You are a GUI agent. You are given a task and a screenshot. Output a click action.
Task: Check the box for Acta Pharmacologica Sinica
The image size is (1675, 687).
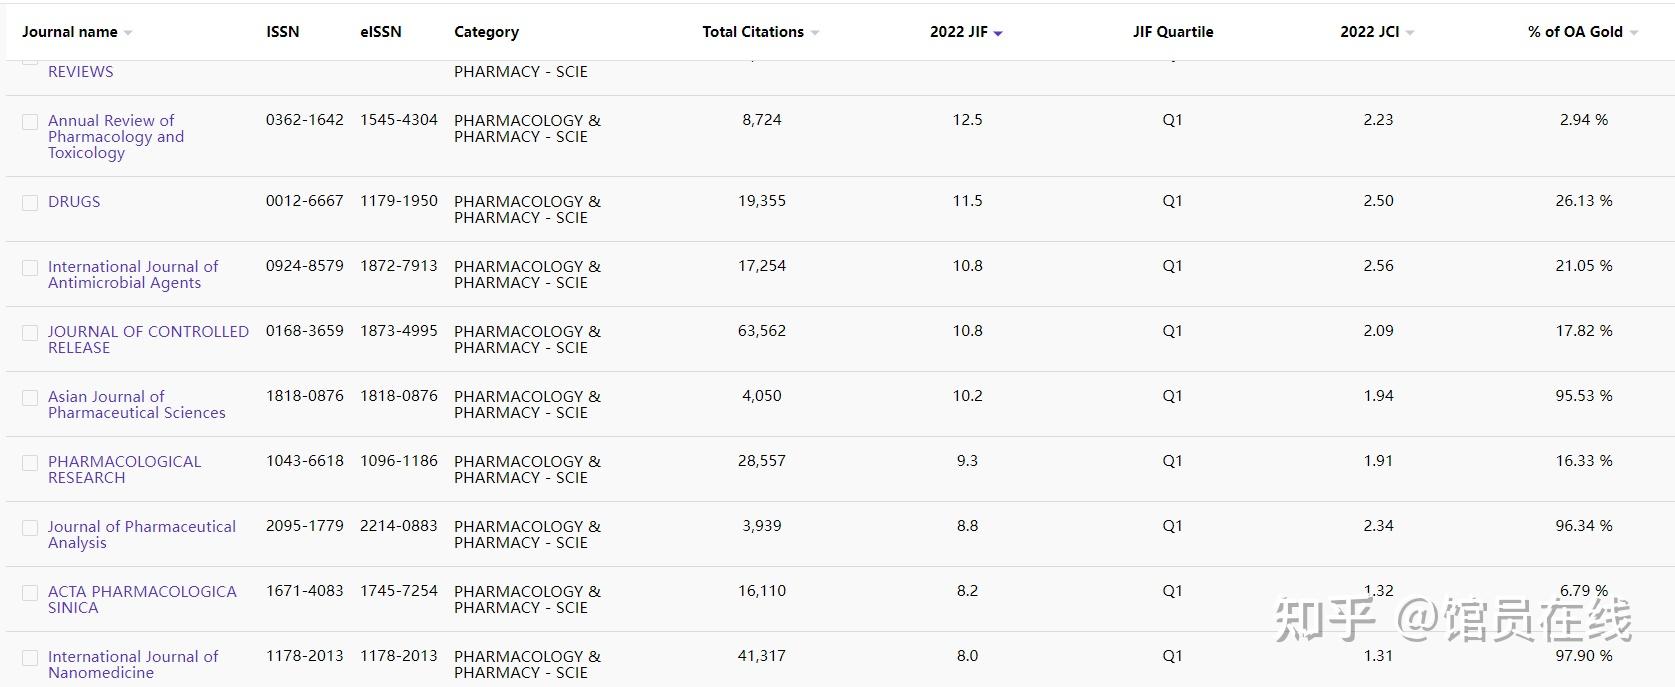30,593
